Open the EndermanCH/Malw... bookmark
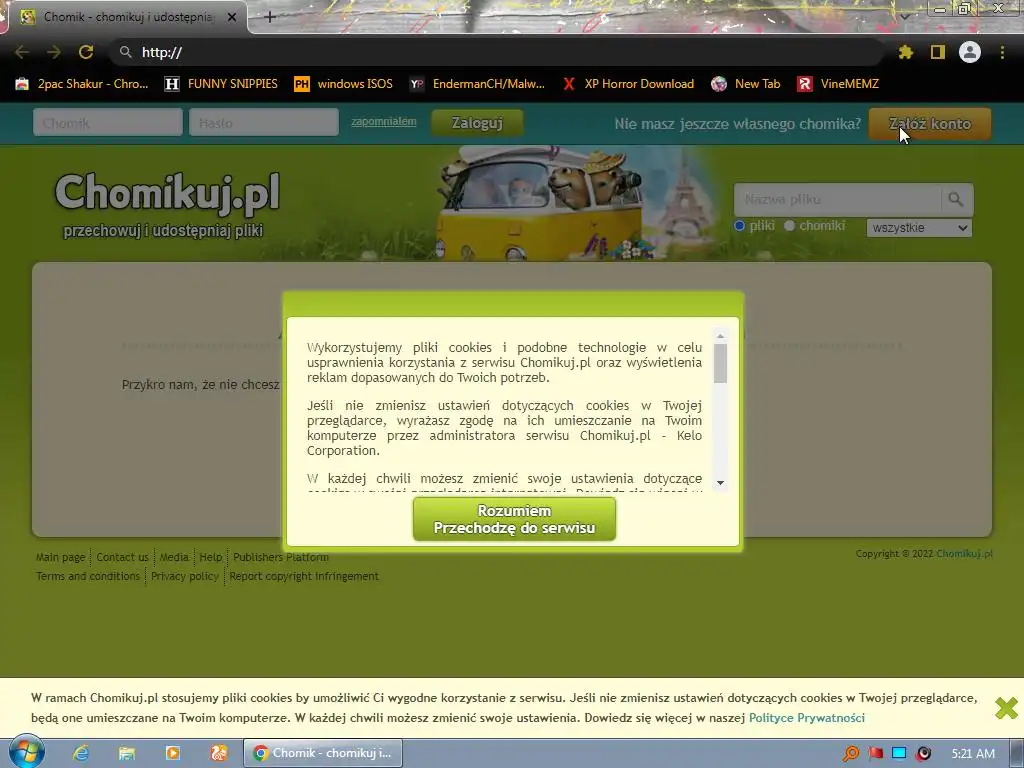This screenshot has width=1024, height=768. pyautogui.click(x=477, y=84)
